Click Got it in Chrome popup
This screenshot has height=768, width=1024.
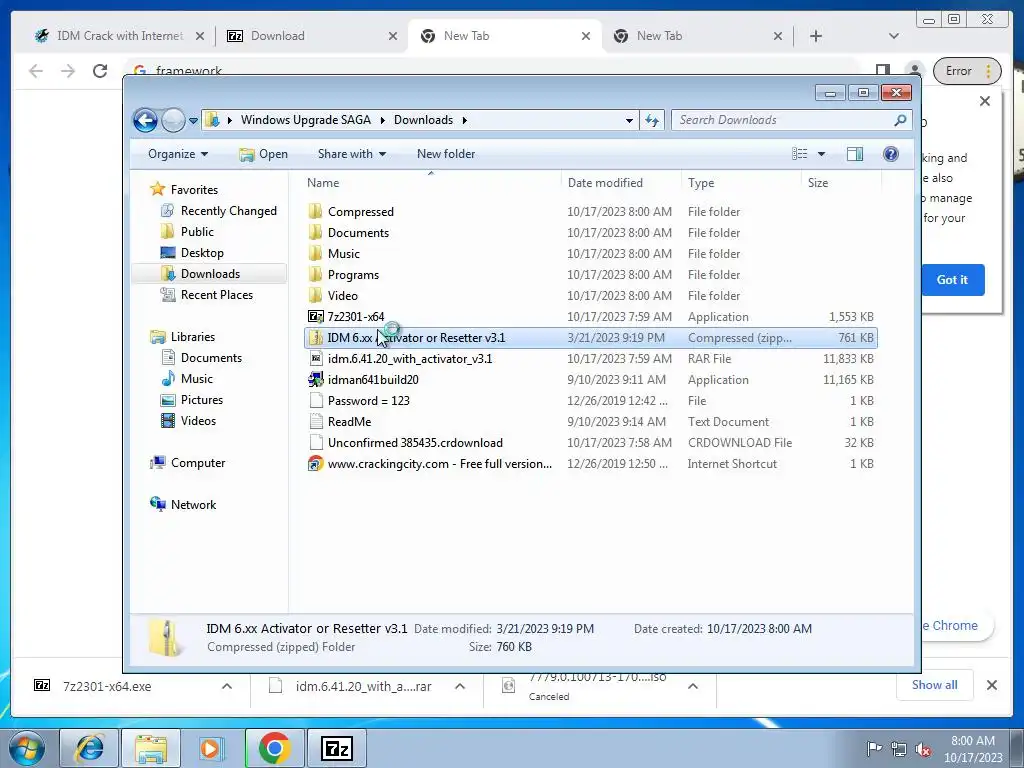point(952,280)
